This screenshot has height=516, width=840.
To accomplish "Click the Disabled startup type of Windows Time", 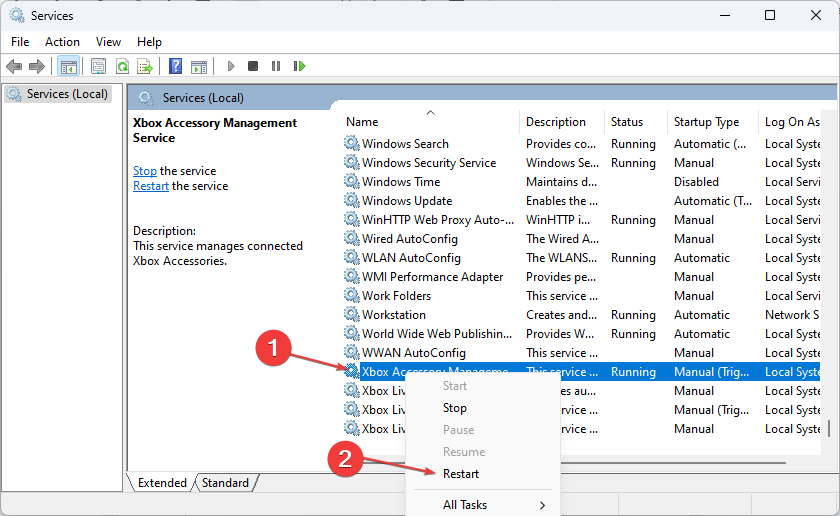I will [696, 182].
